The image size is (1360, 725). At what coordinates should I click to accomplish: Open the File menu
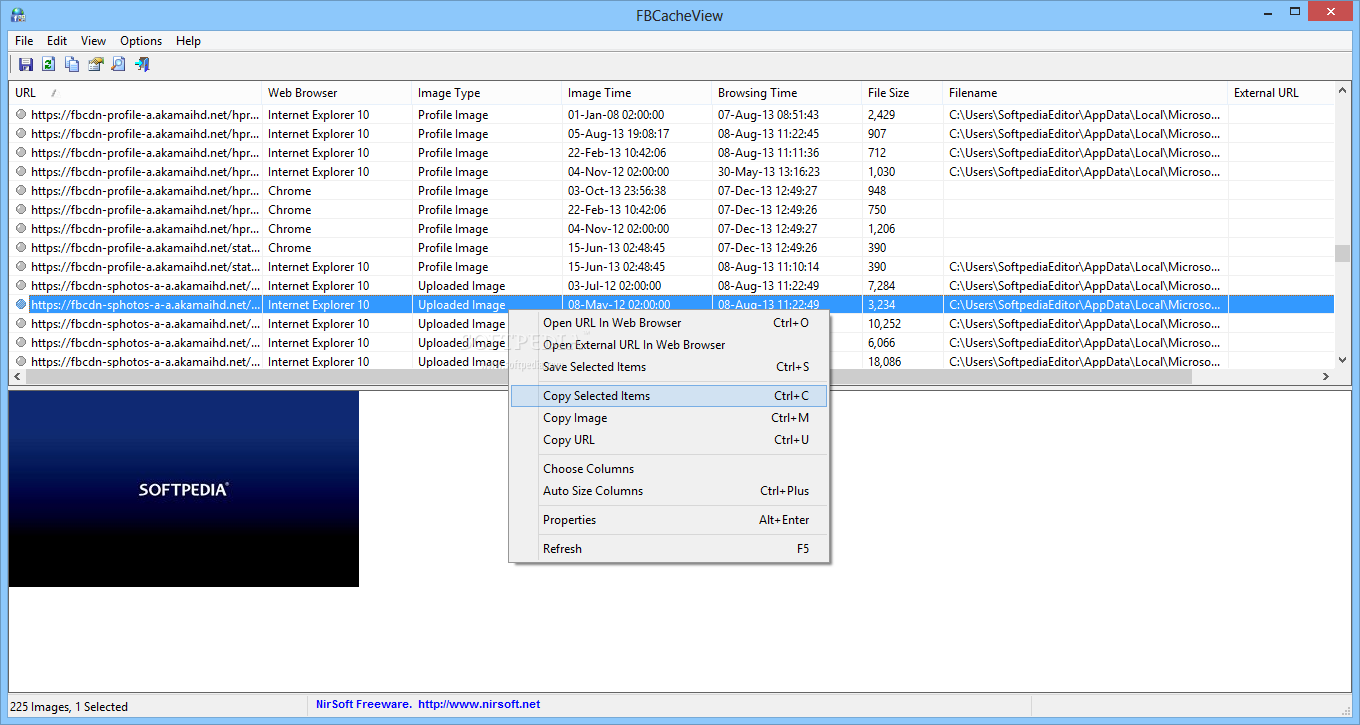(x=24, y=41)
